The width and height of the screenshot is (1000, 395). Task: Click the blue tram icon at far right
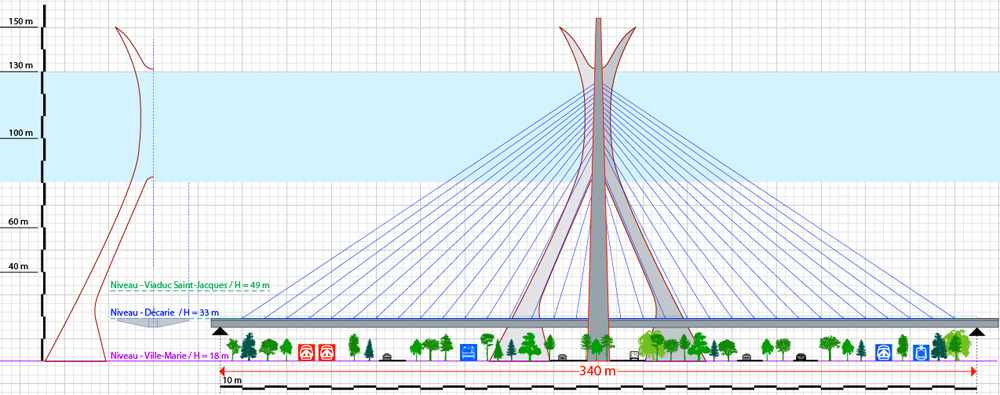[x=920, y=352]
